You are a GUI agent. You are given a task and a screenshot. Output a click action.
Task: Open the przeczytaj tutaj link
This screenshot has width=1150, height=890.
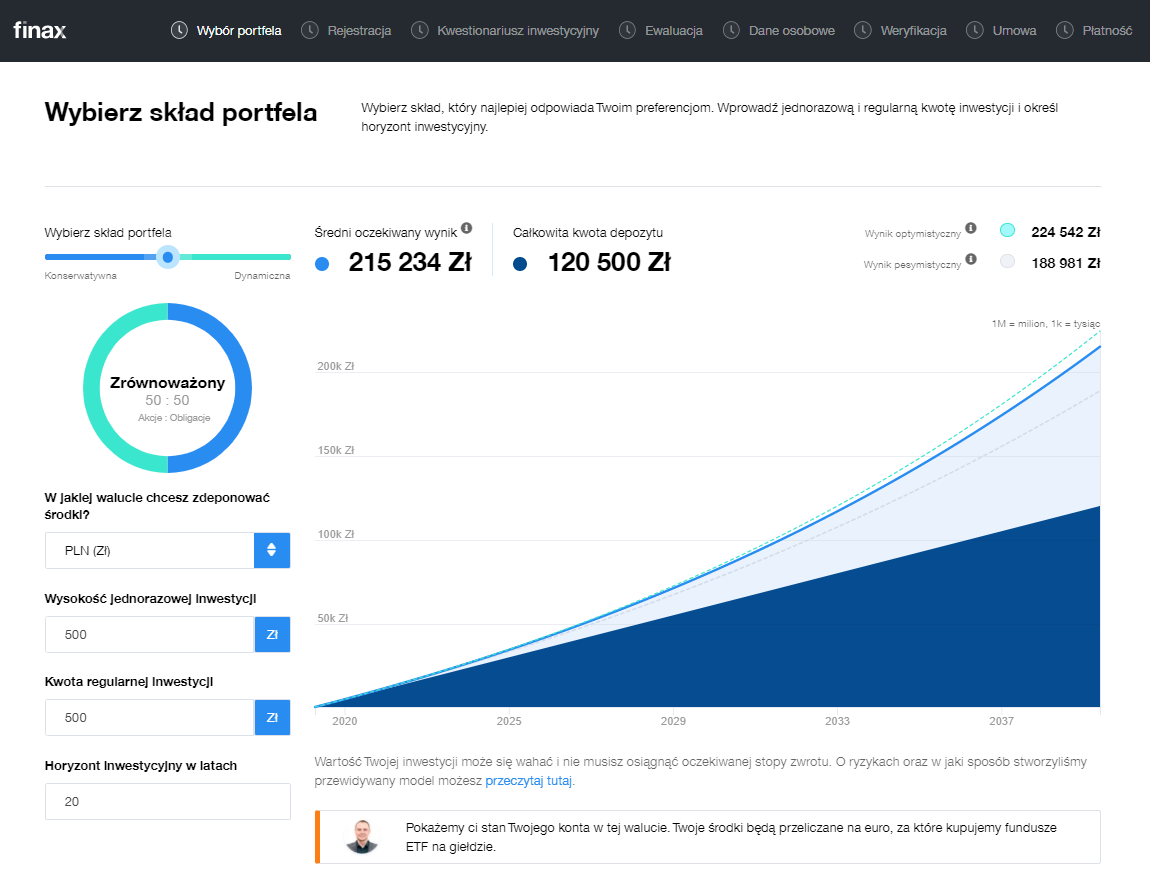pos(529,781)
